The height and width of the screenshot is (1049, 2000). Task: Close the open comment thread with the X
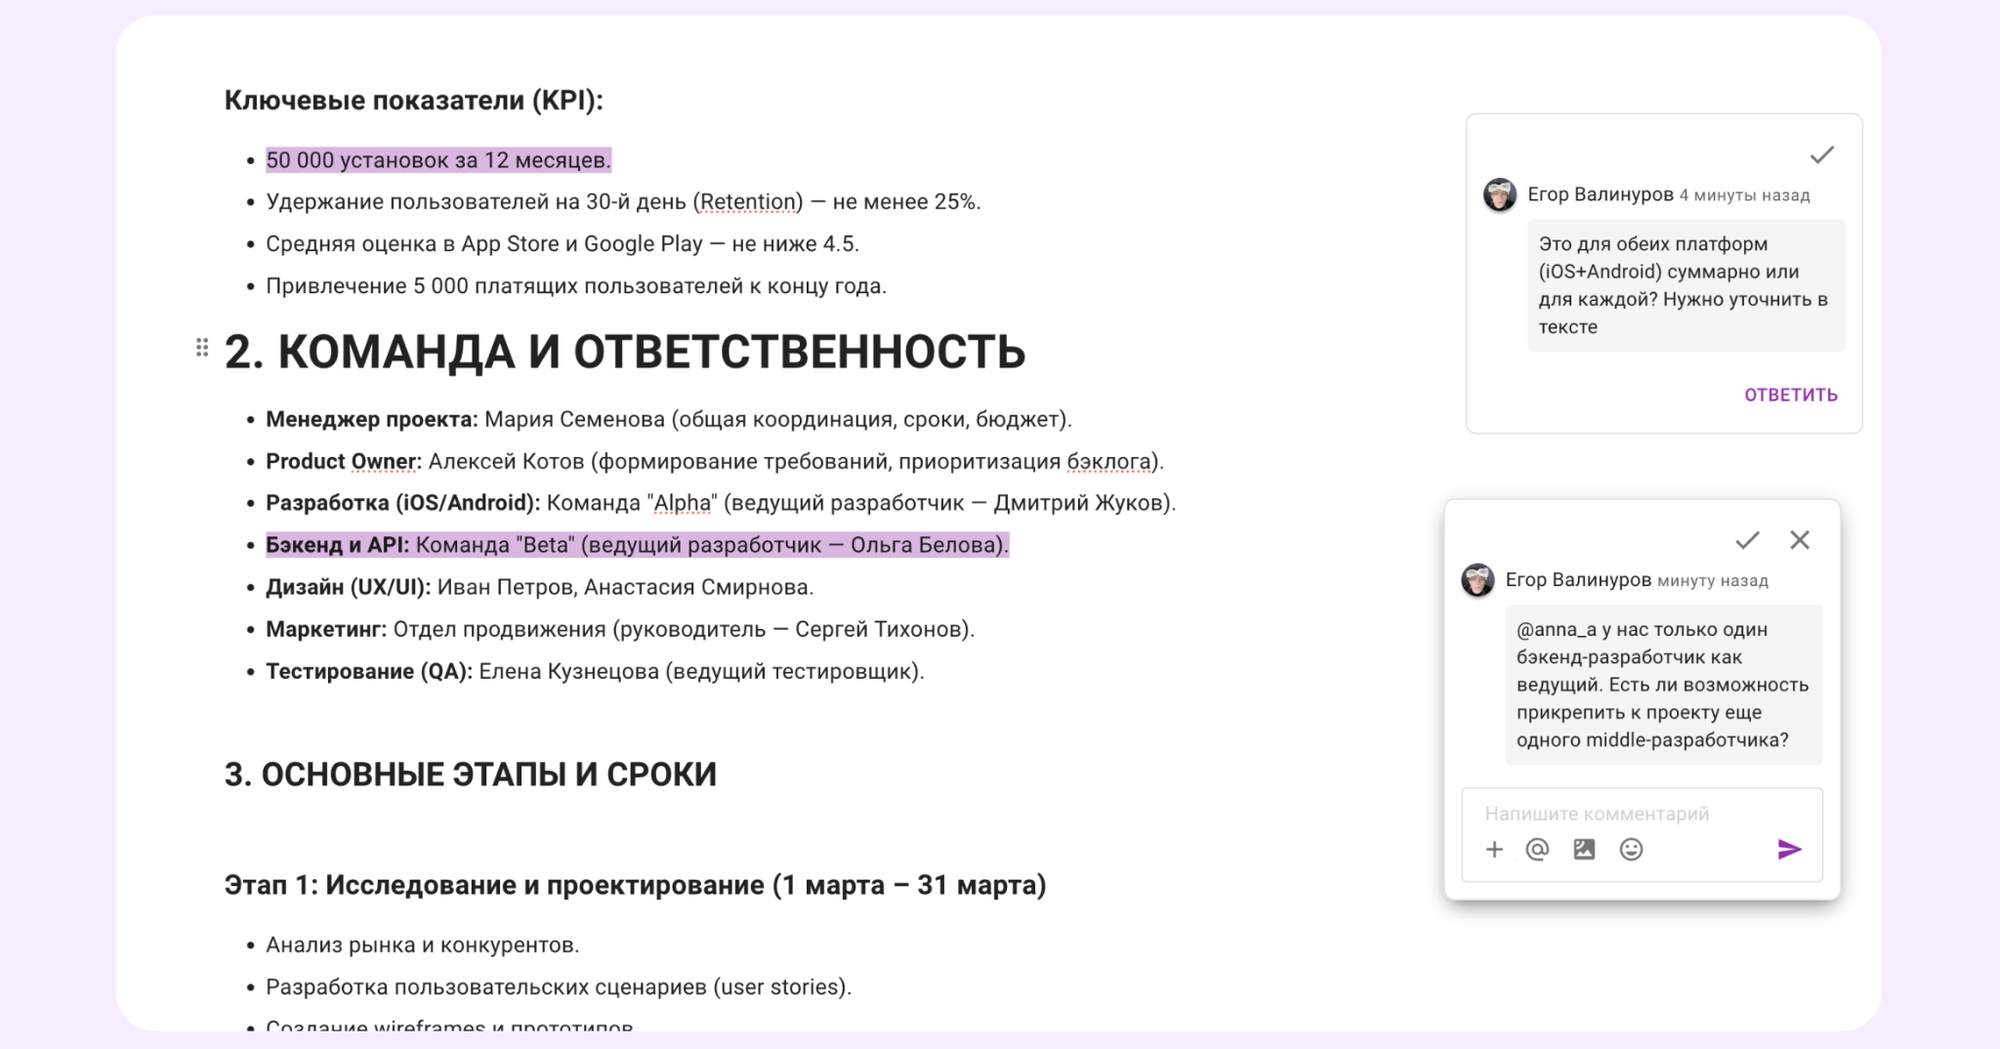coord(1800,540)
